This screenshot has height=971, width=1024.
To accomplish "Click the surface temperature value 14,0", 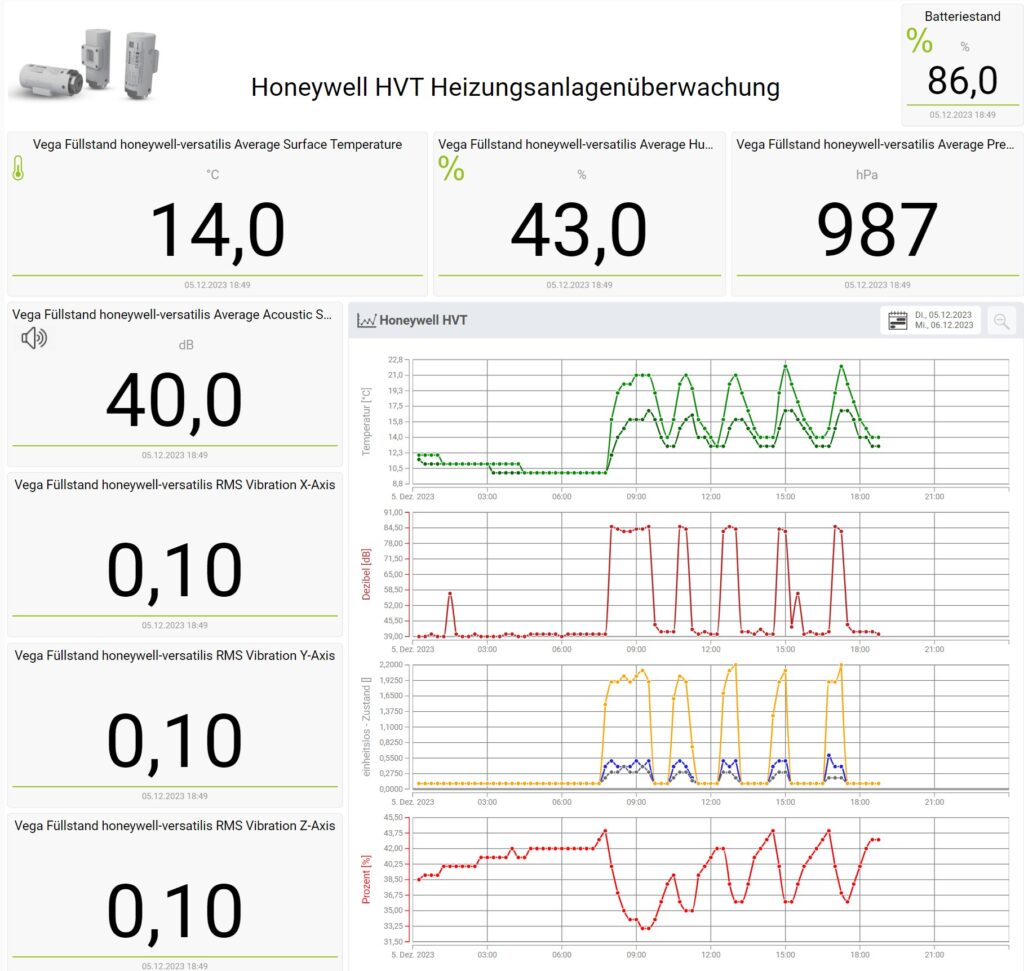I will click(x=217, y=231).
